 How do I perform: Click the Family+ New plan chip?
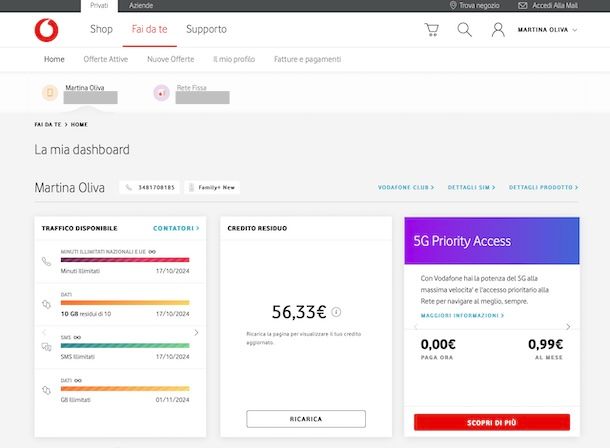pyautogui.click(x=212, y=187)
